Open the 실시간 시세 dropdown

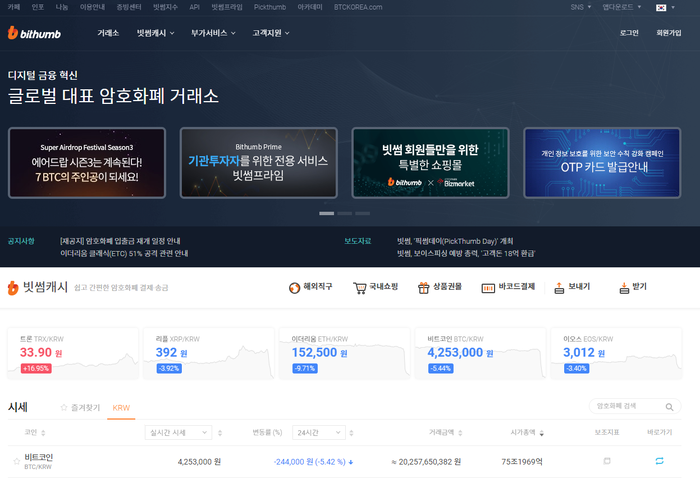point(178,432)
